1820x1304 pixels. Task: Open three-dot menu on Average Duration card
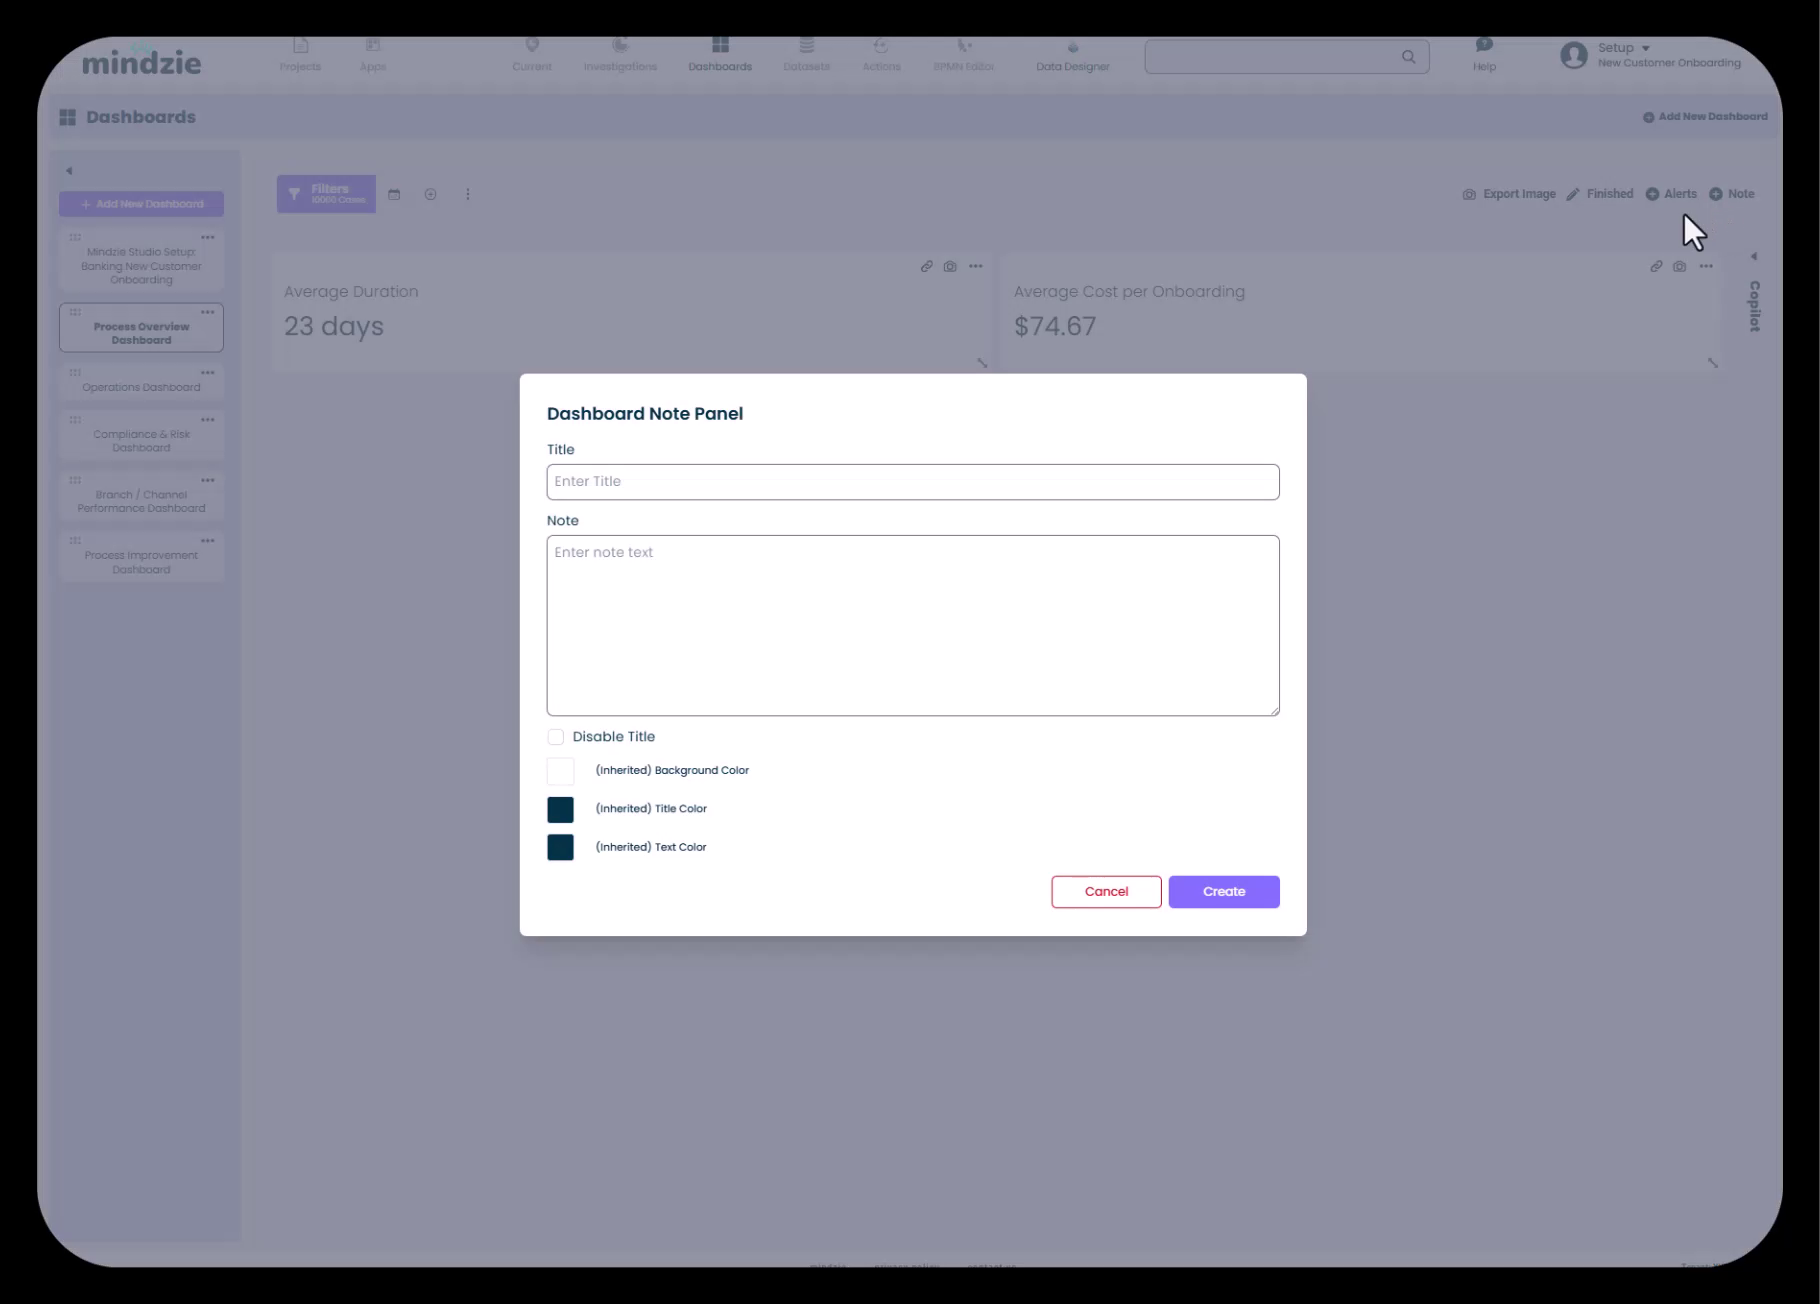point(975,267)
